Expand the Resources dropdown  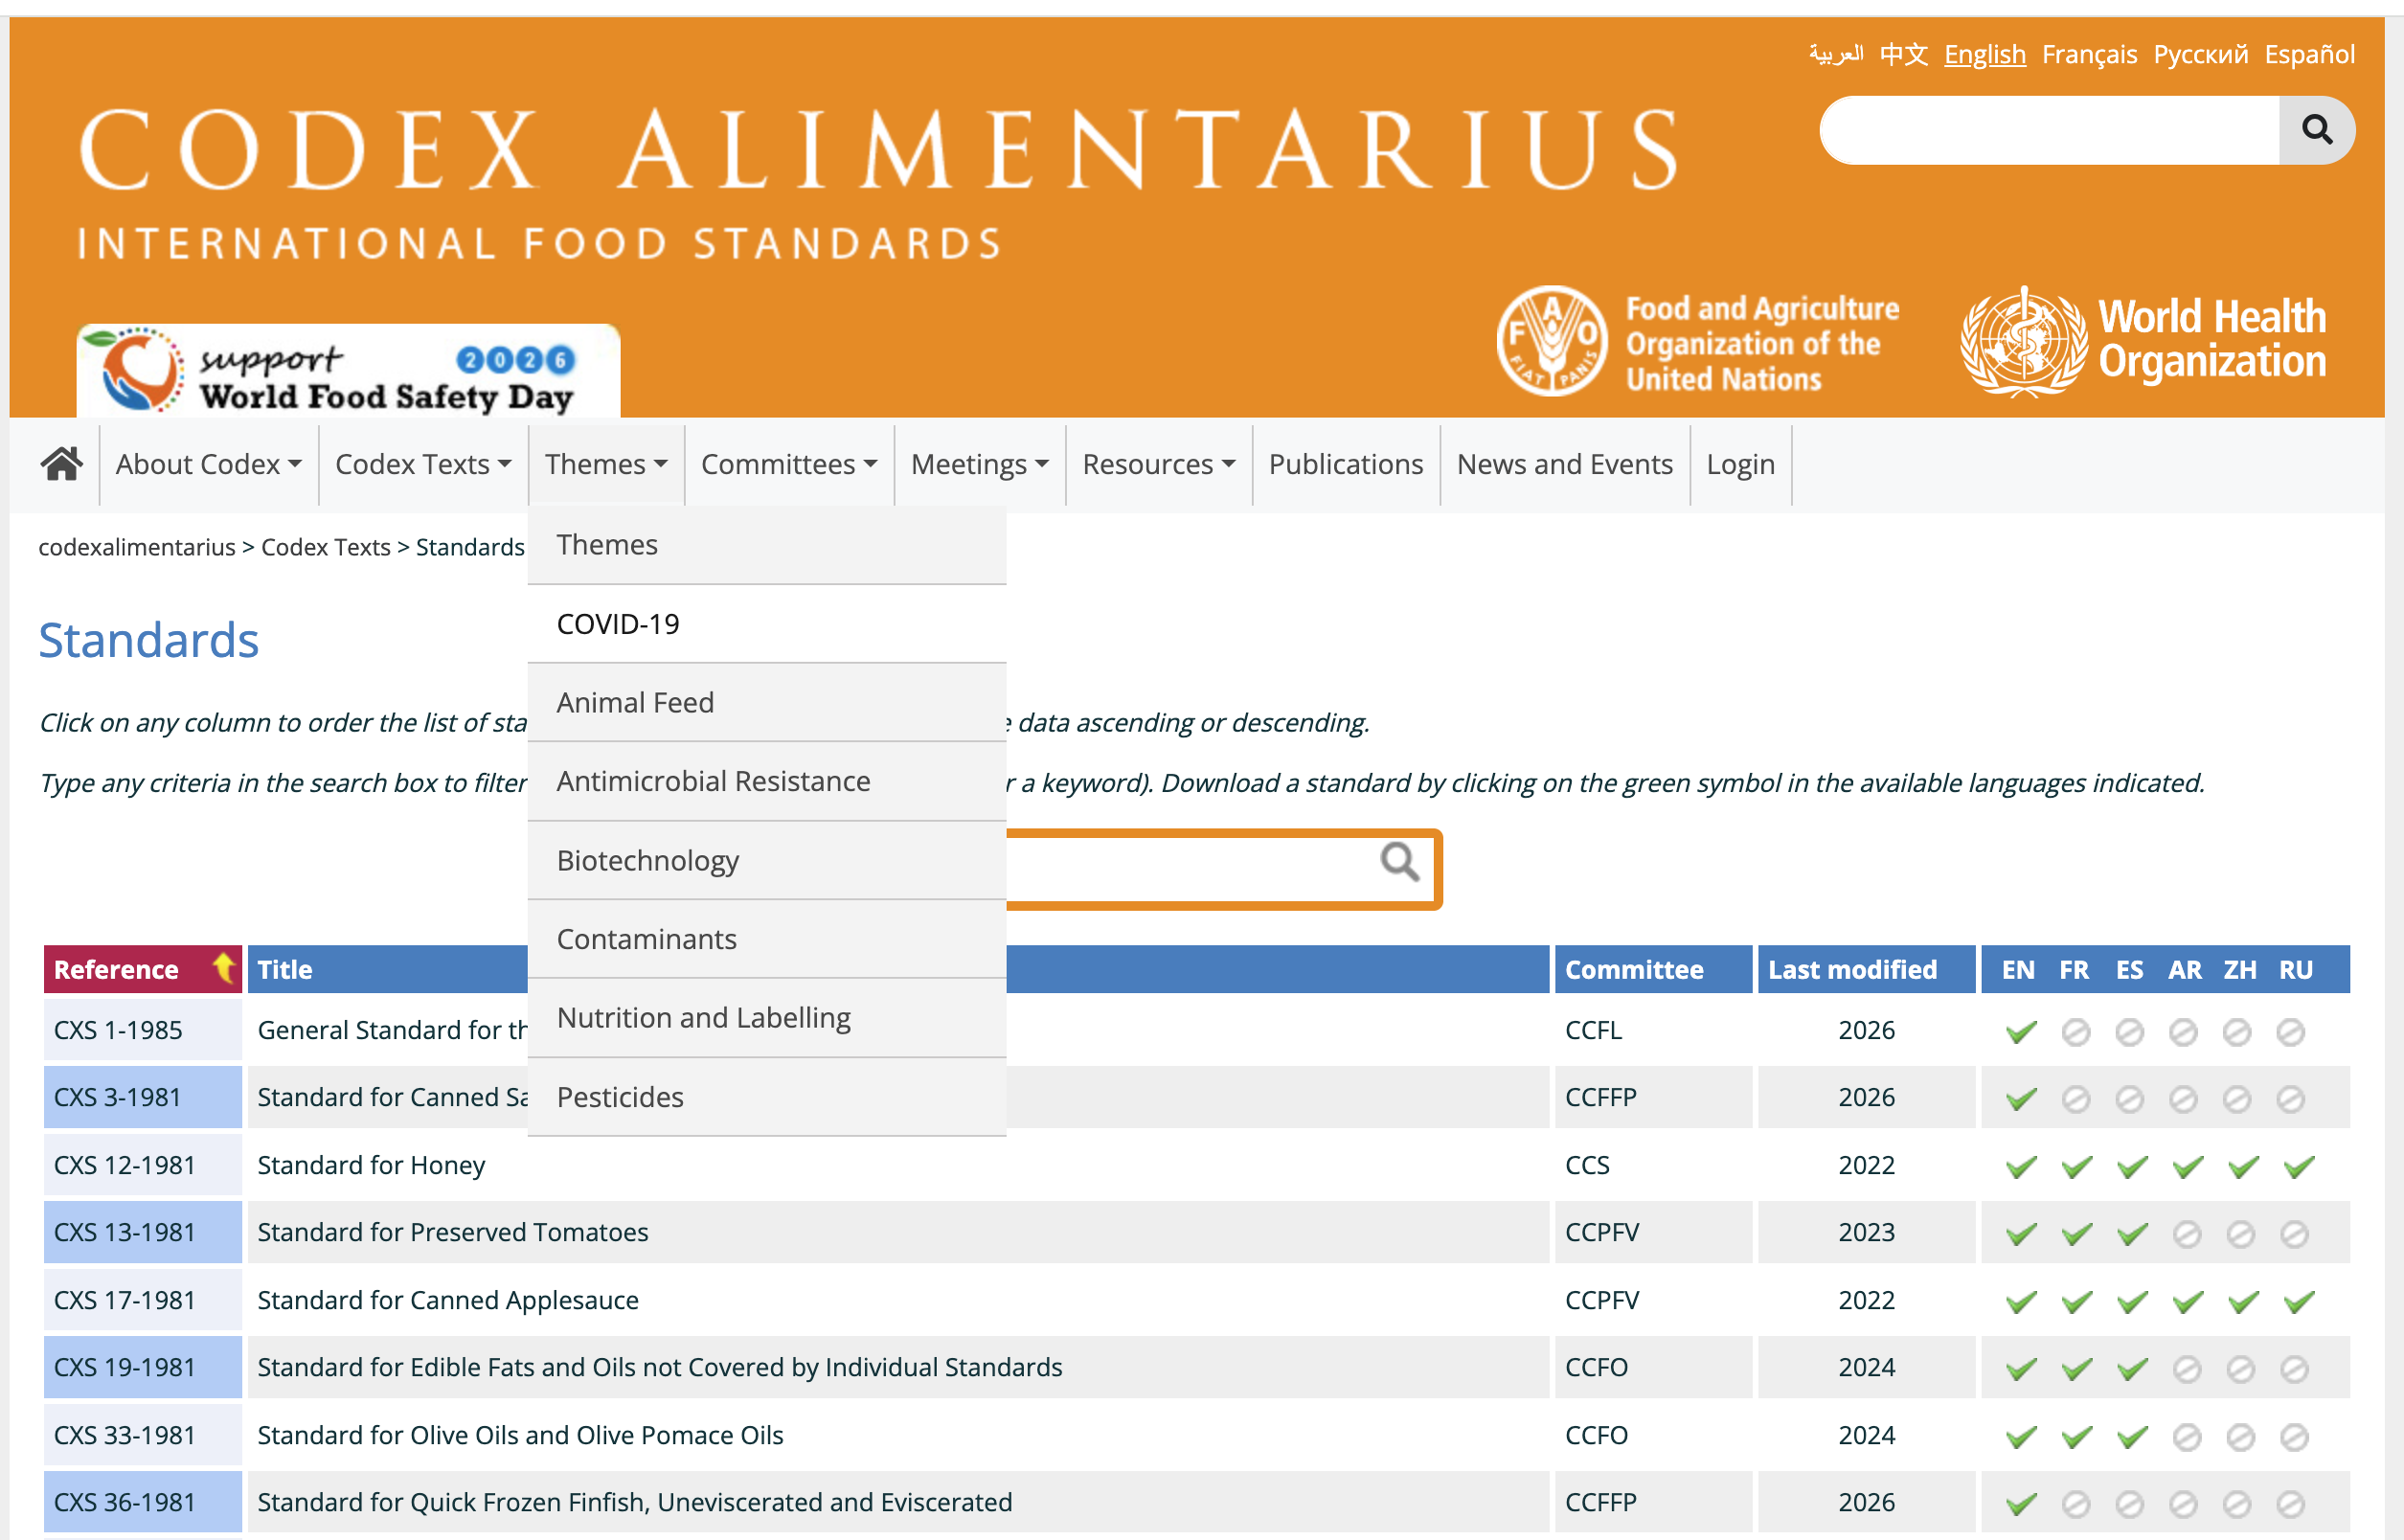coord(1159,464)
